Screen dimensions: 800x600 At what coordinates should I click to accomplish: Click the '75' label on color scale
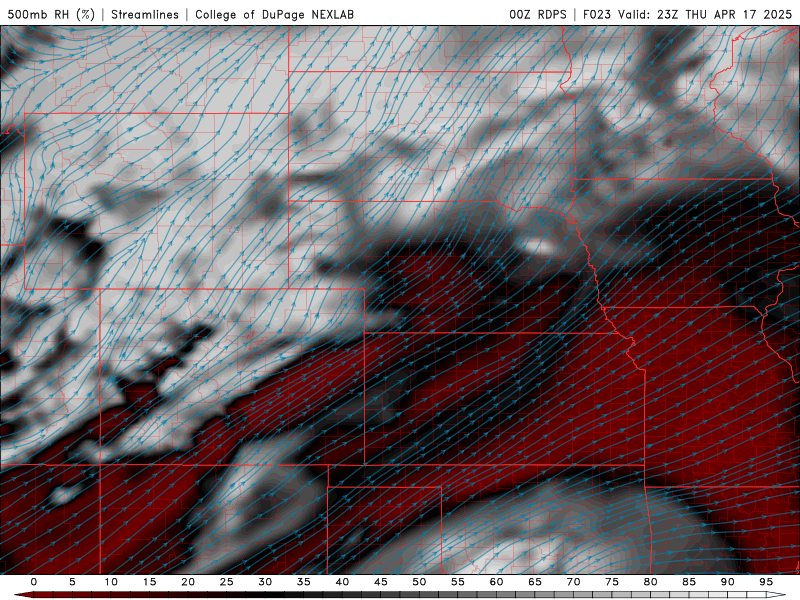tap(612, 582)
